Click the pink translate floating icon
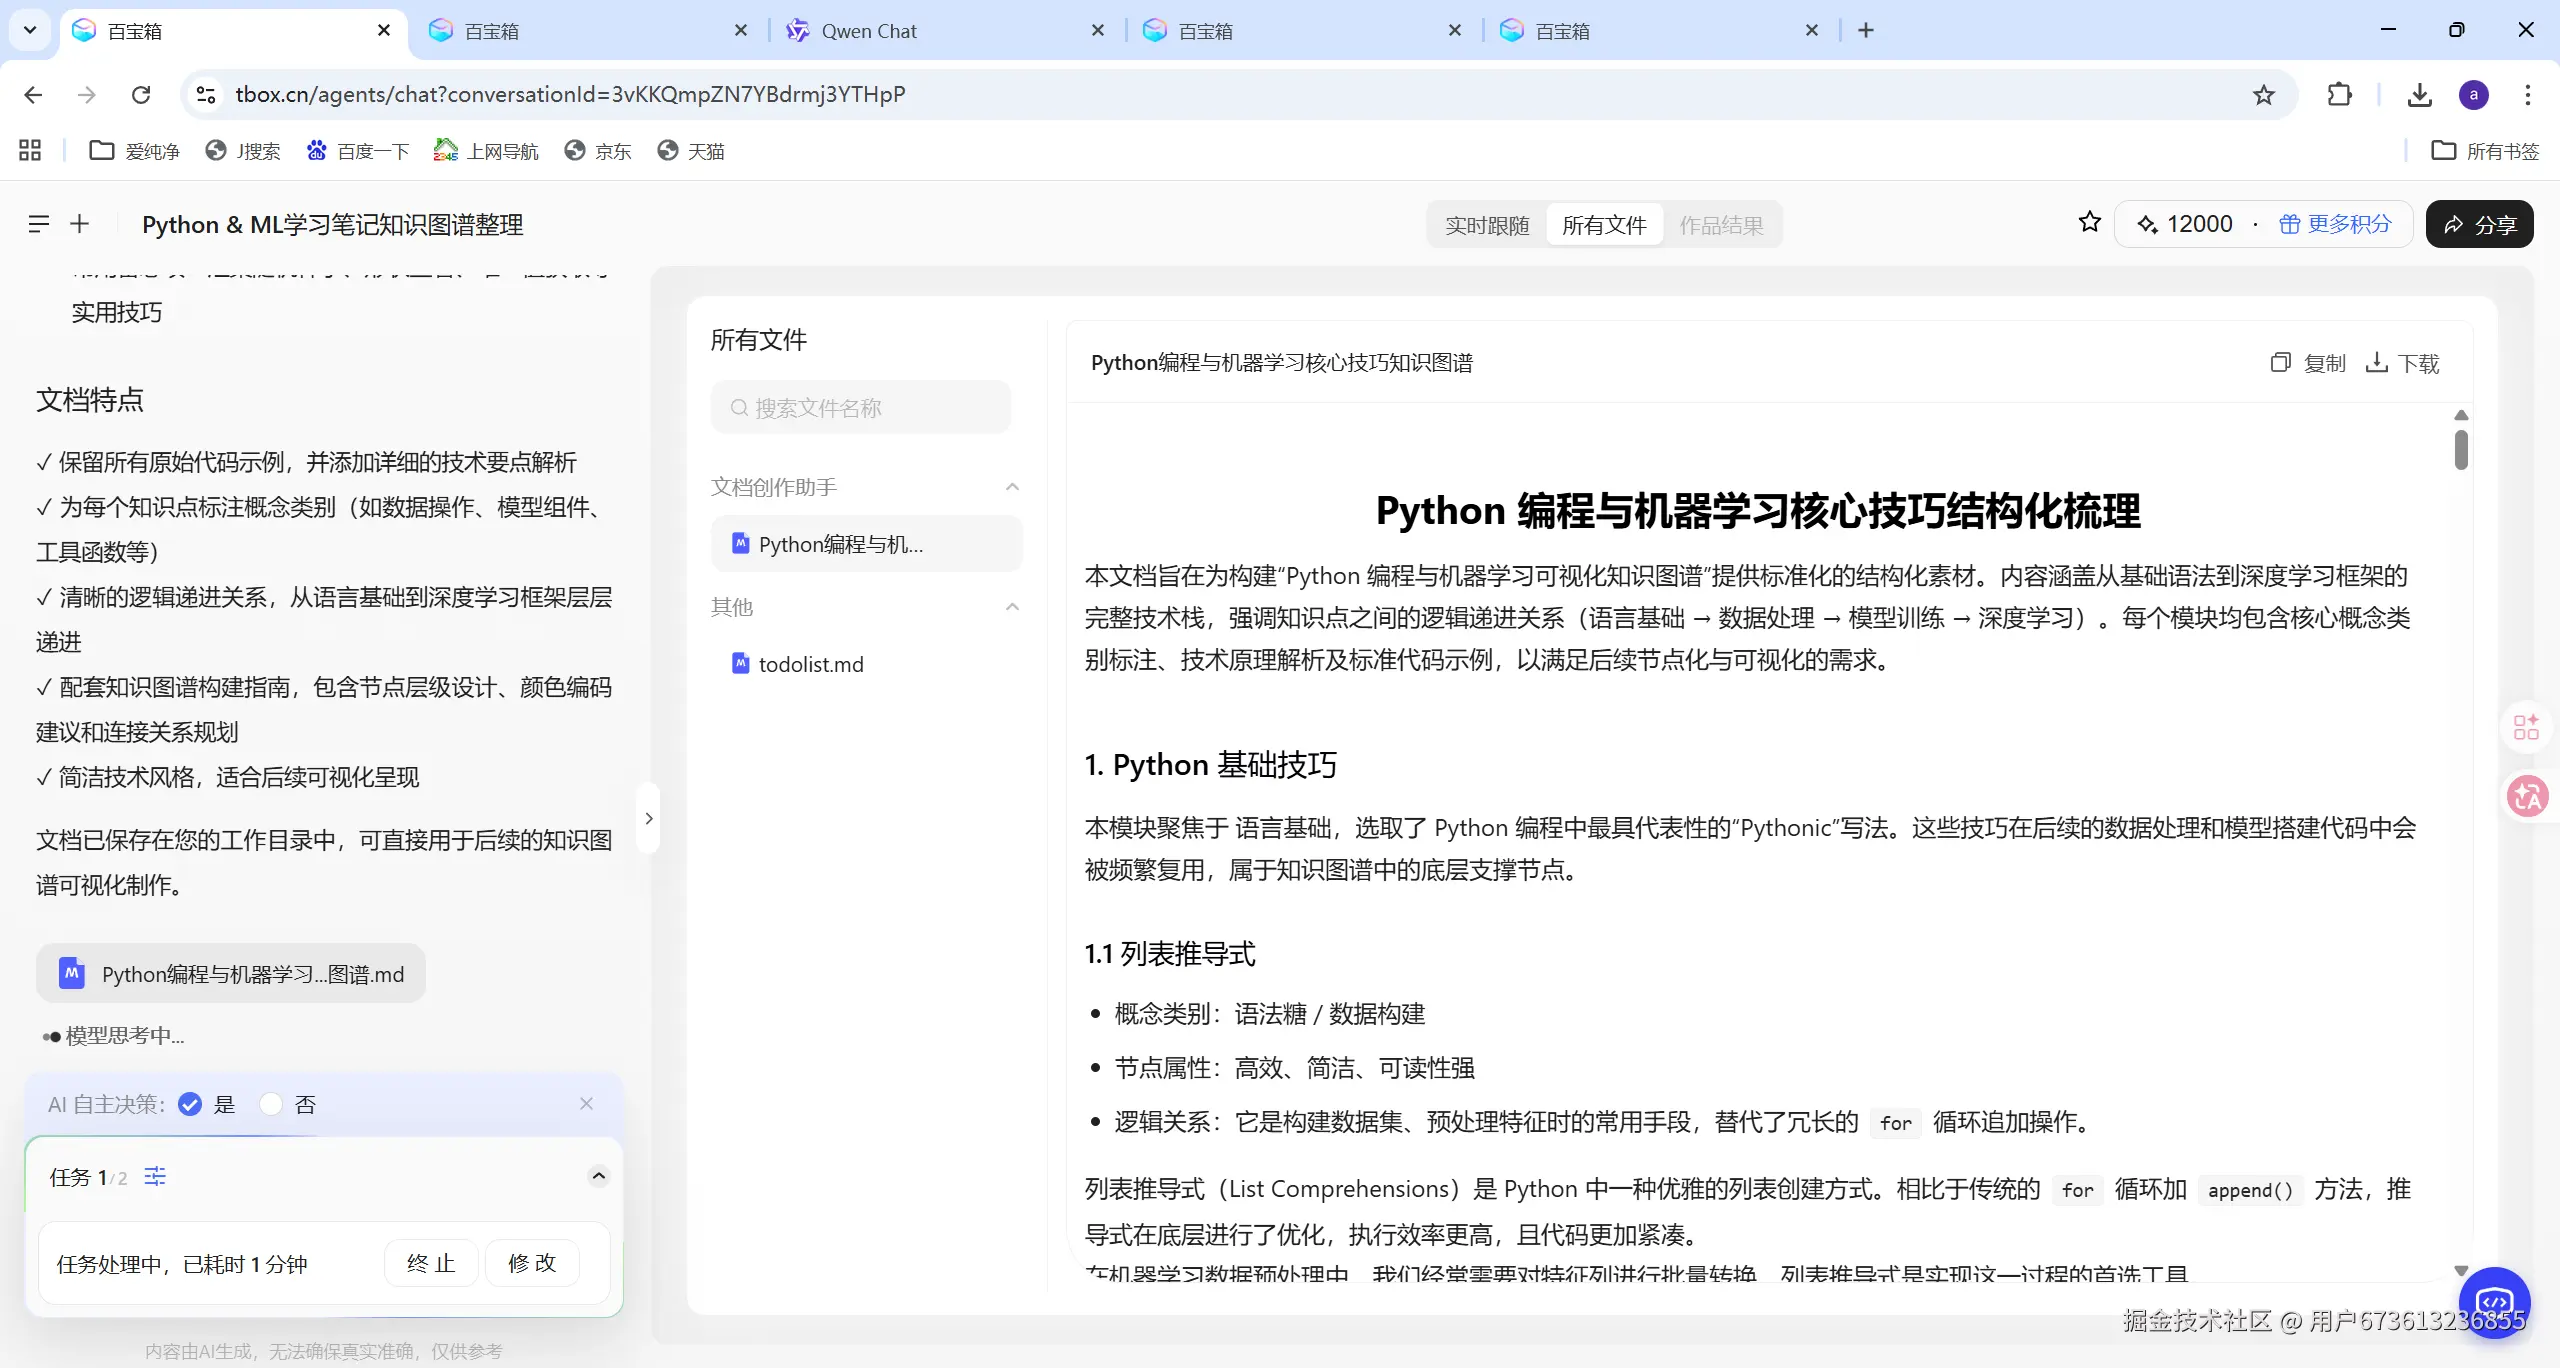The image size is (2560, 1368). [x=2527, y=797]
